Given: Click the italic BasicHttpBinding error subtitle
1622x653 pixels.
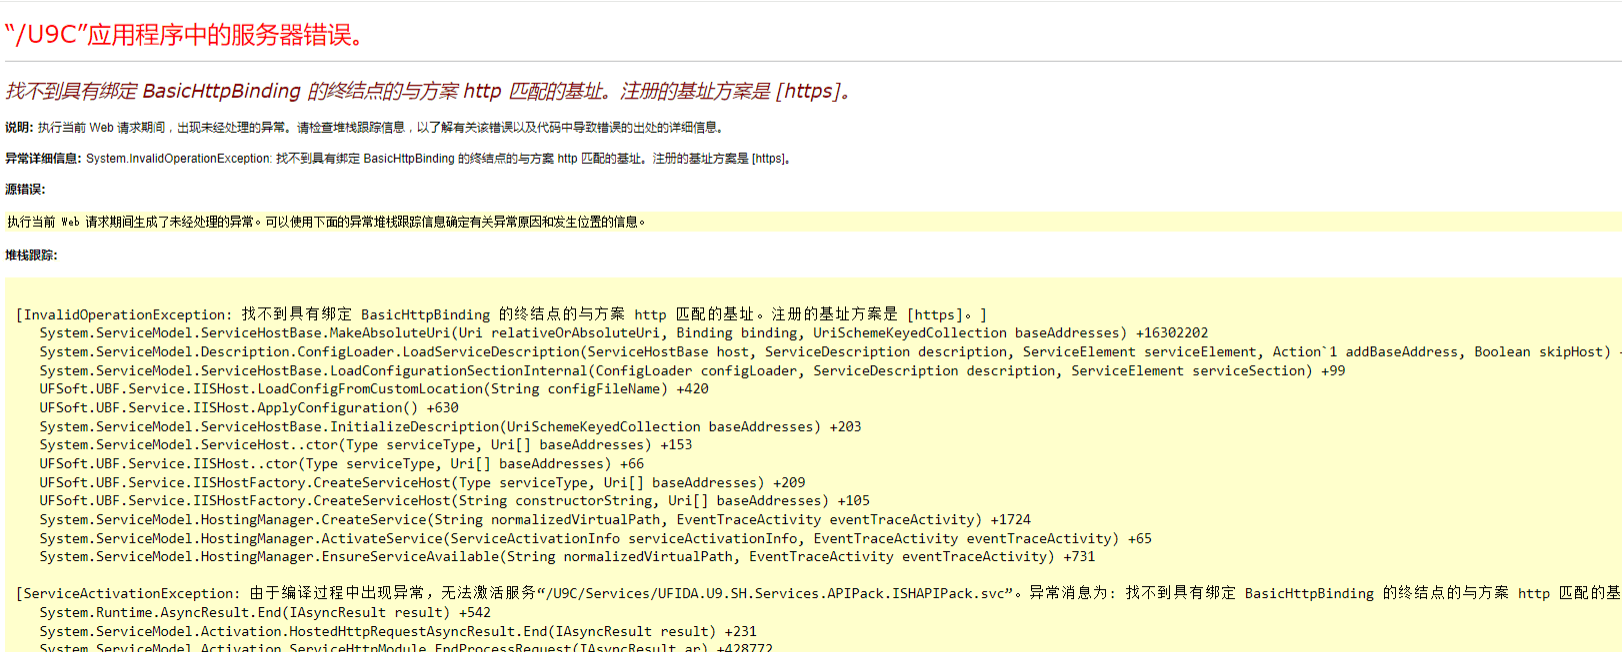Looking at the screenshot, I should (x=428, y=91).
